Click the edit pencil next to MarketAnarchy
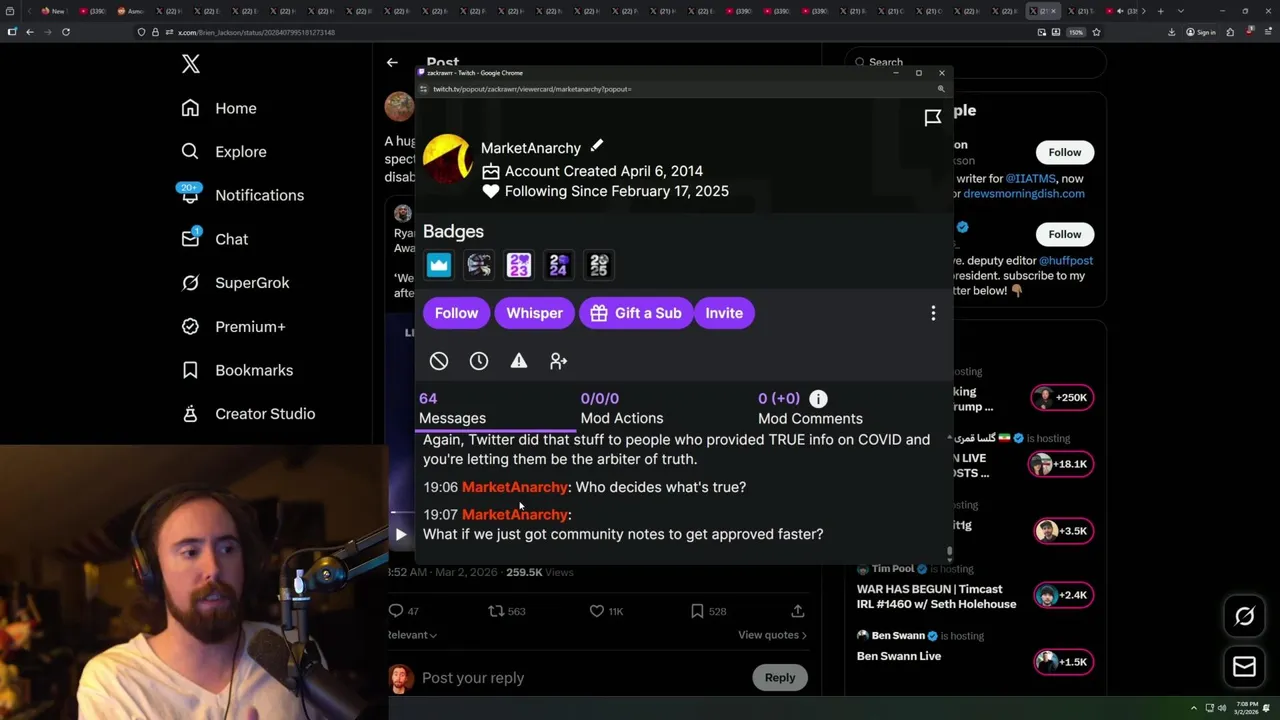This screenshot has width=1280, height=720. pos(596,146)
